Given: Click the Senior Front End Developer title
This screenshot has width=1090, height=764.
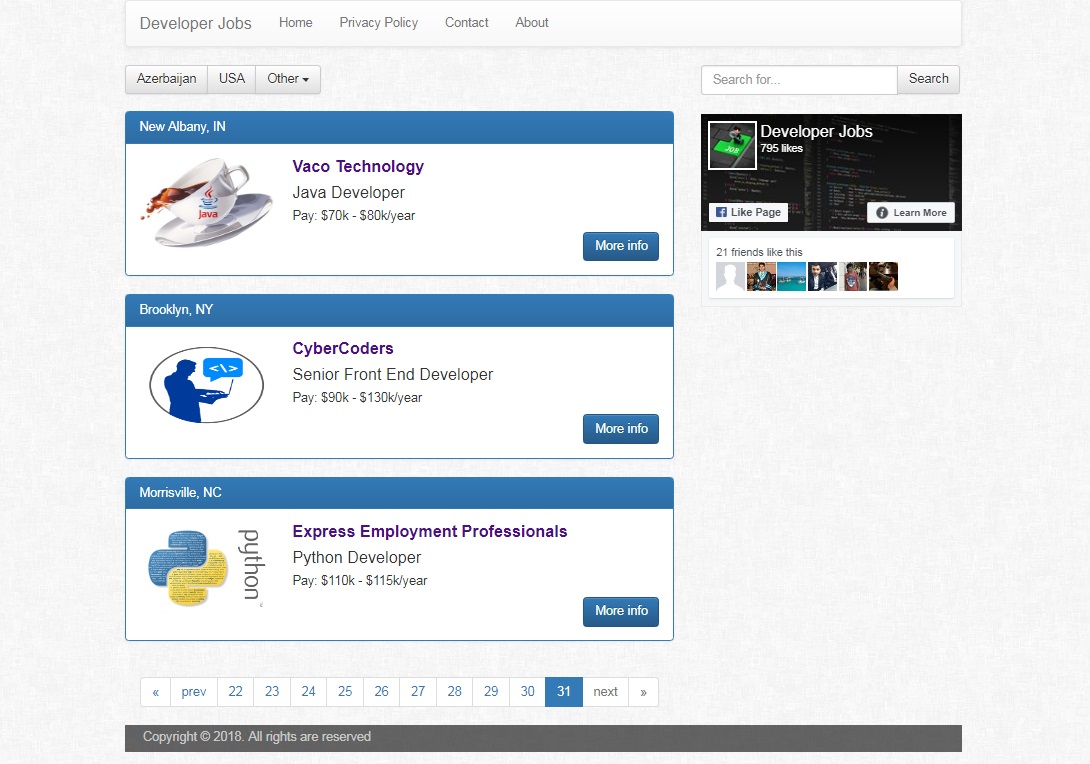Looking at the screenshot, I should 393,375.
